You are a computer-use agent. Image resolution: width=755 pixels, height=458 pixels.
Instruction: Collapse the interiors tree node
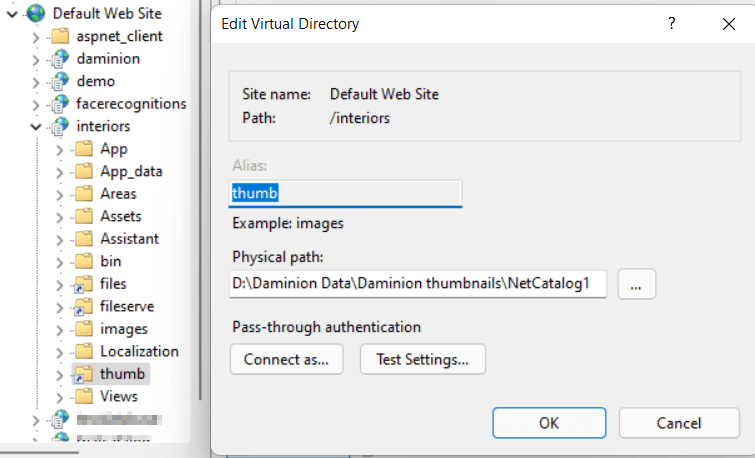point(36,127)
